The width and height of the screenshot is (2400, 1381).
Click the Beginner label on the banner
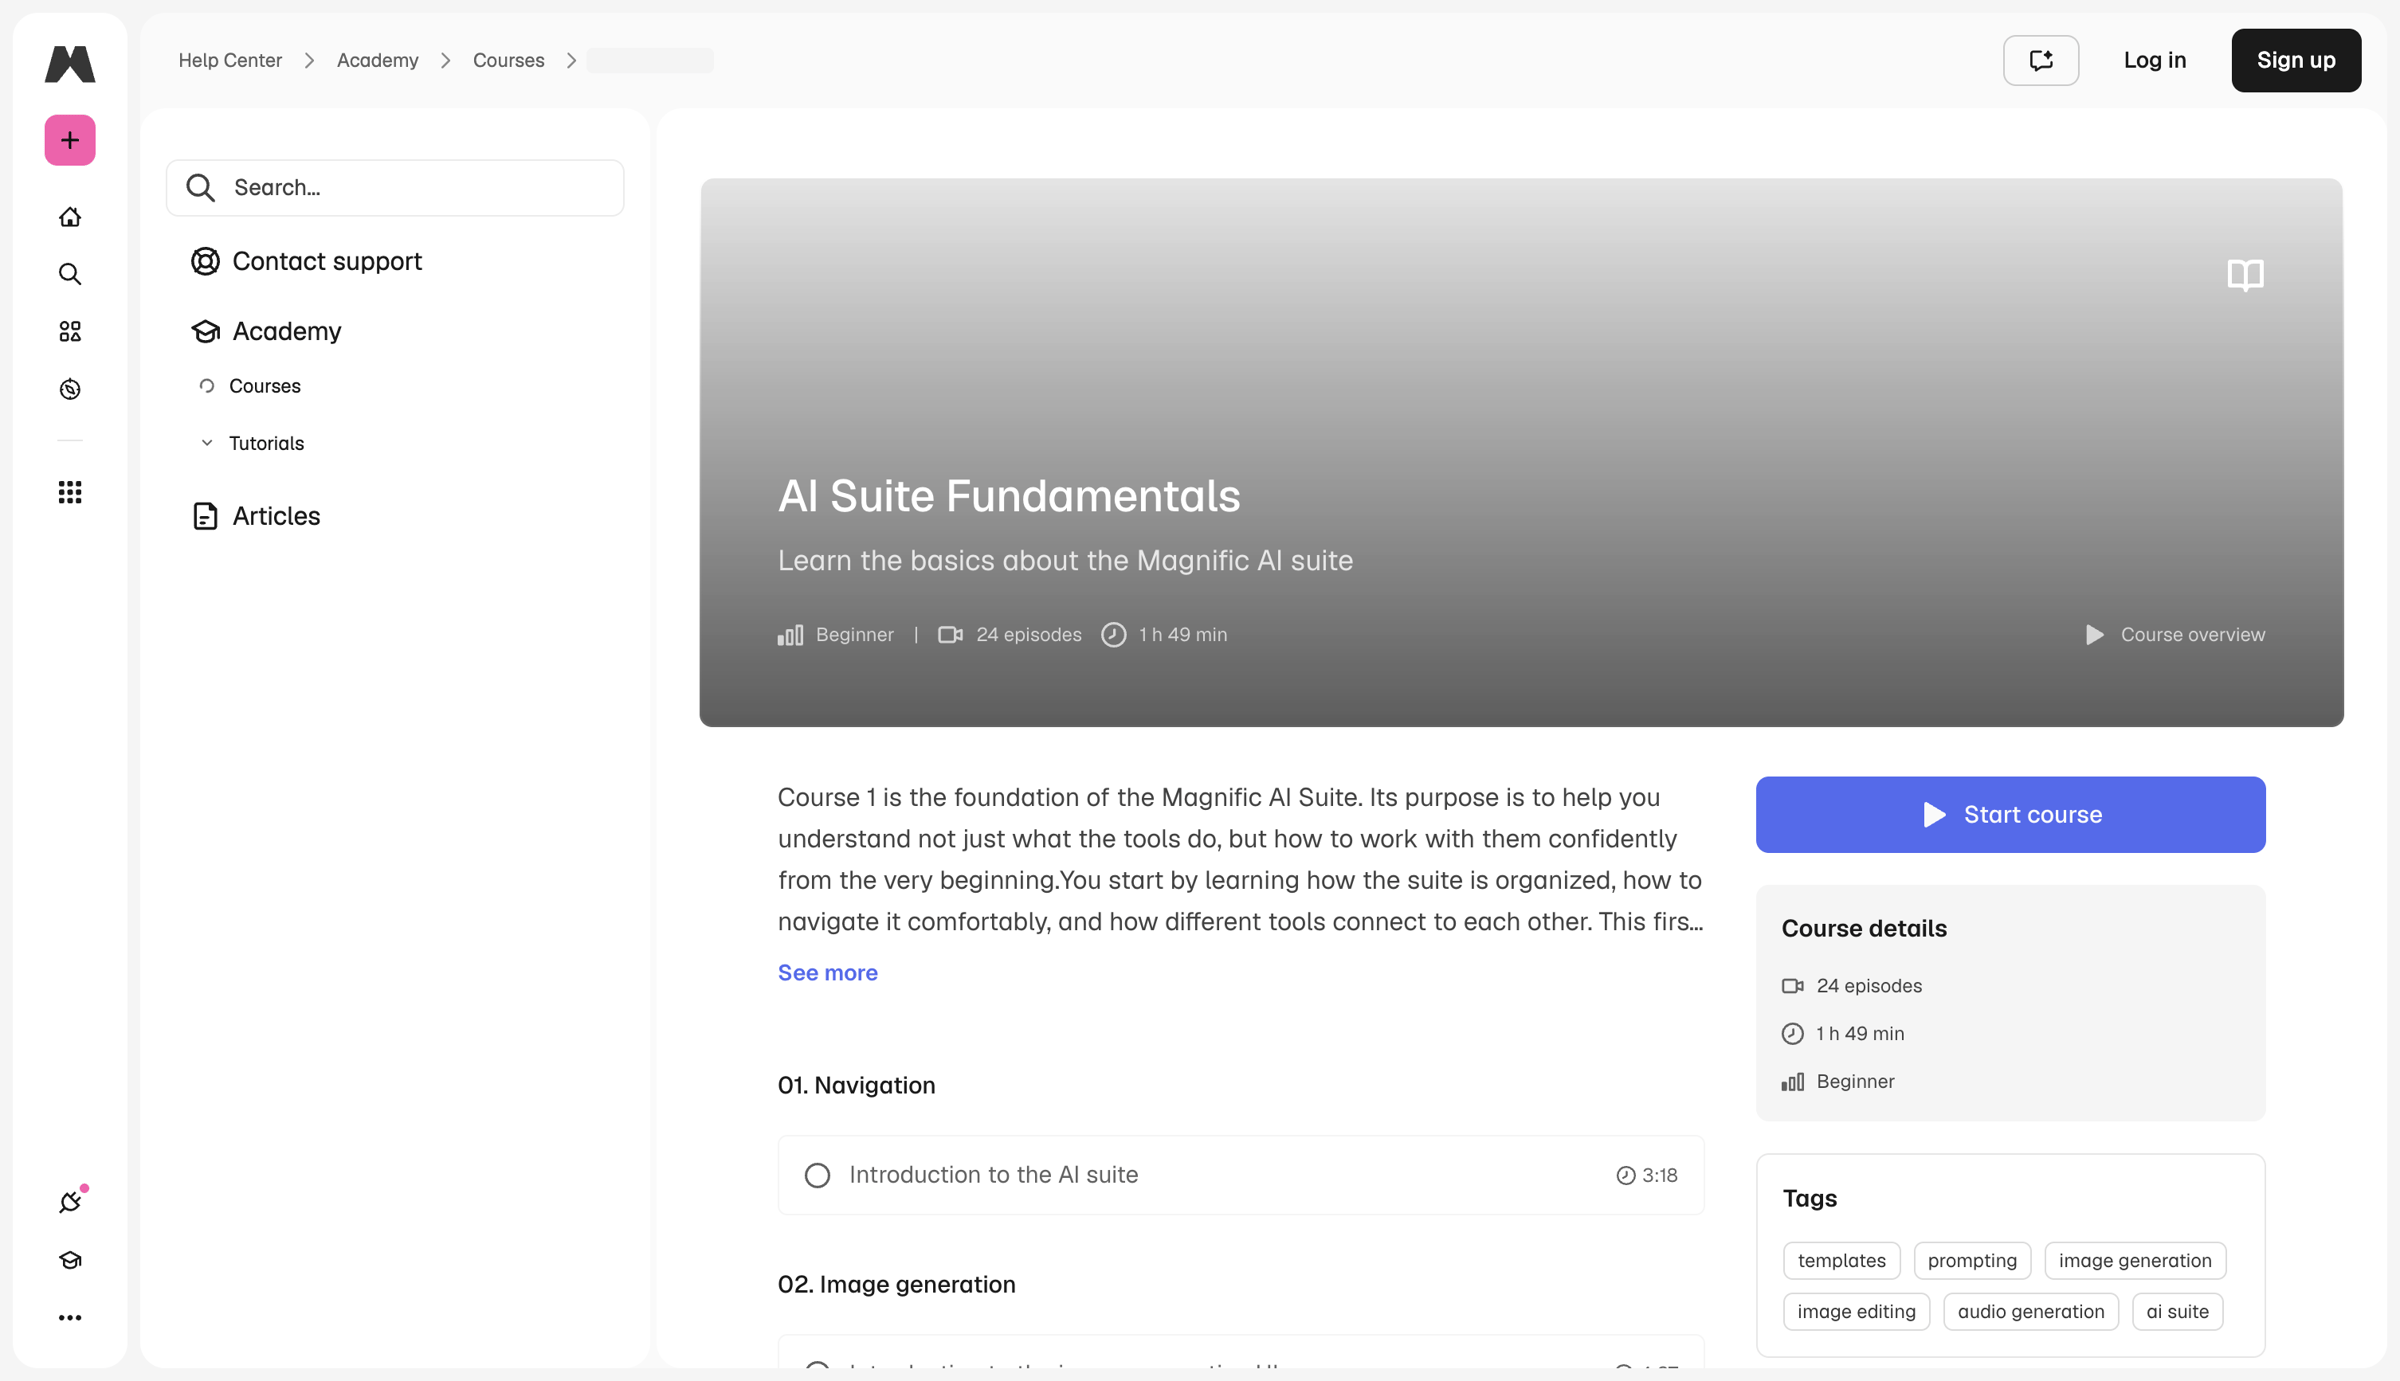tap(855, 635)
